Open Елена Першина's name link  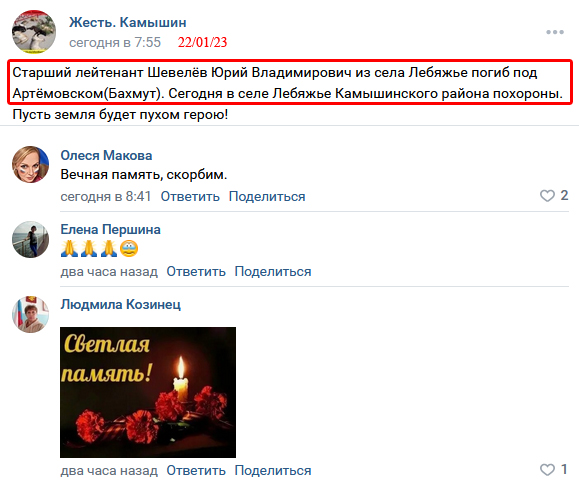(110, 230)
